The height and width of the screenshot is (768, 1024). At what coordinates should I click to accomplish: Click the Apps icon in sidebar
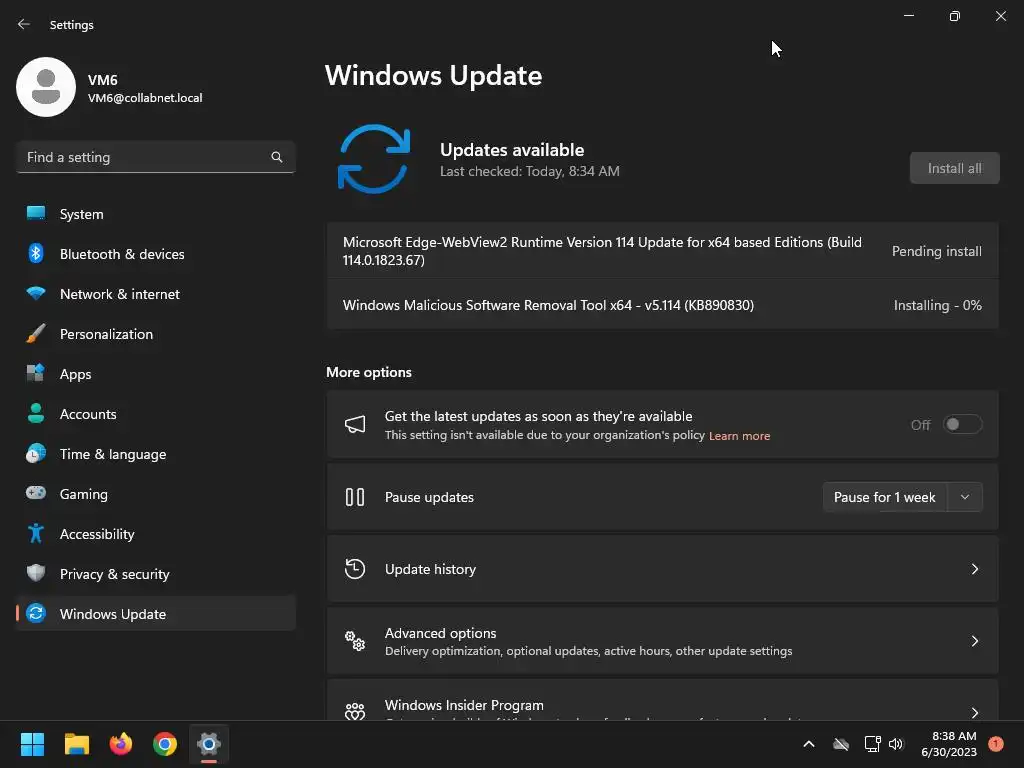tap(36, 374)
